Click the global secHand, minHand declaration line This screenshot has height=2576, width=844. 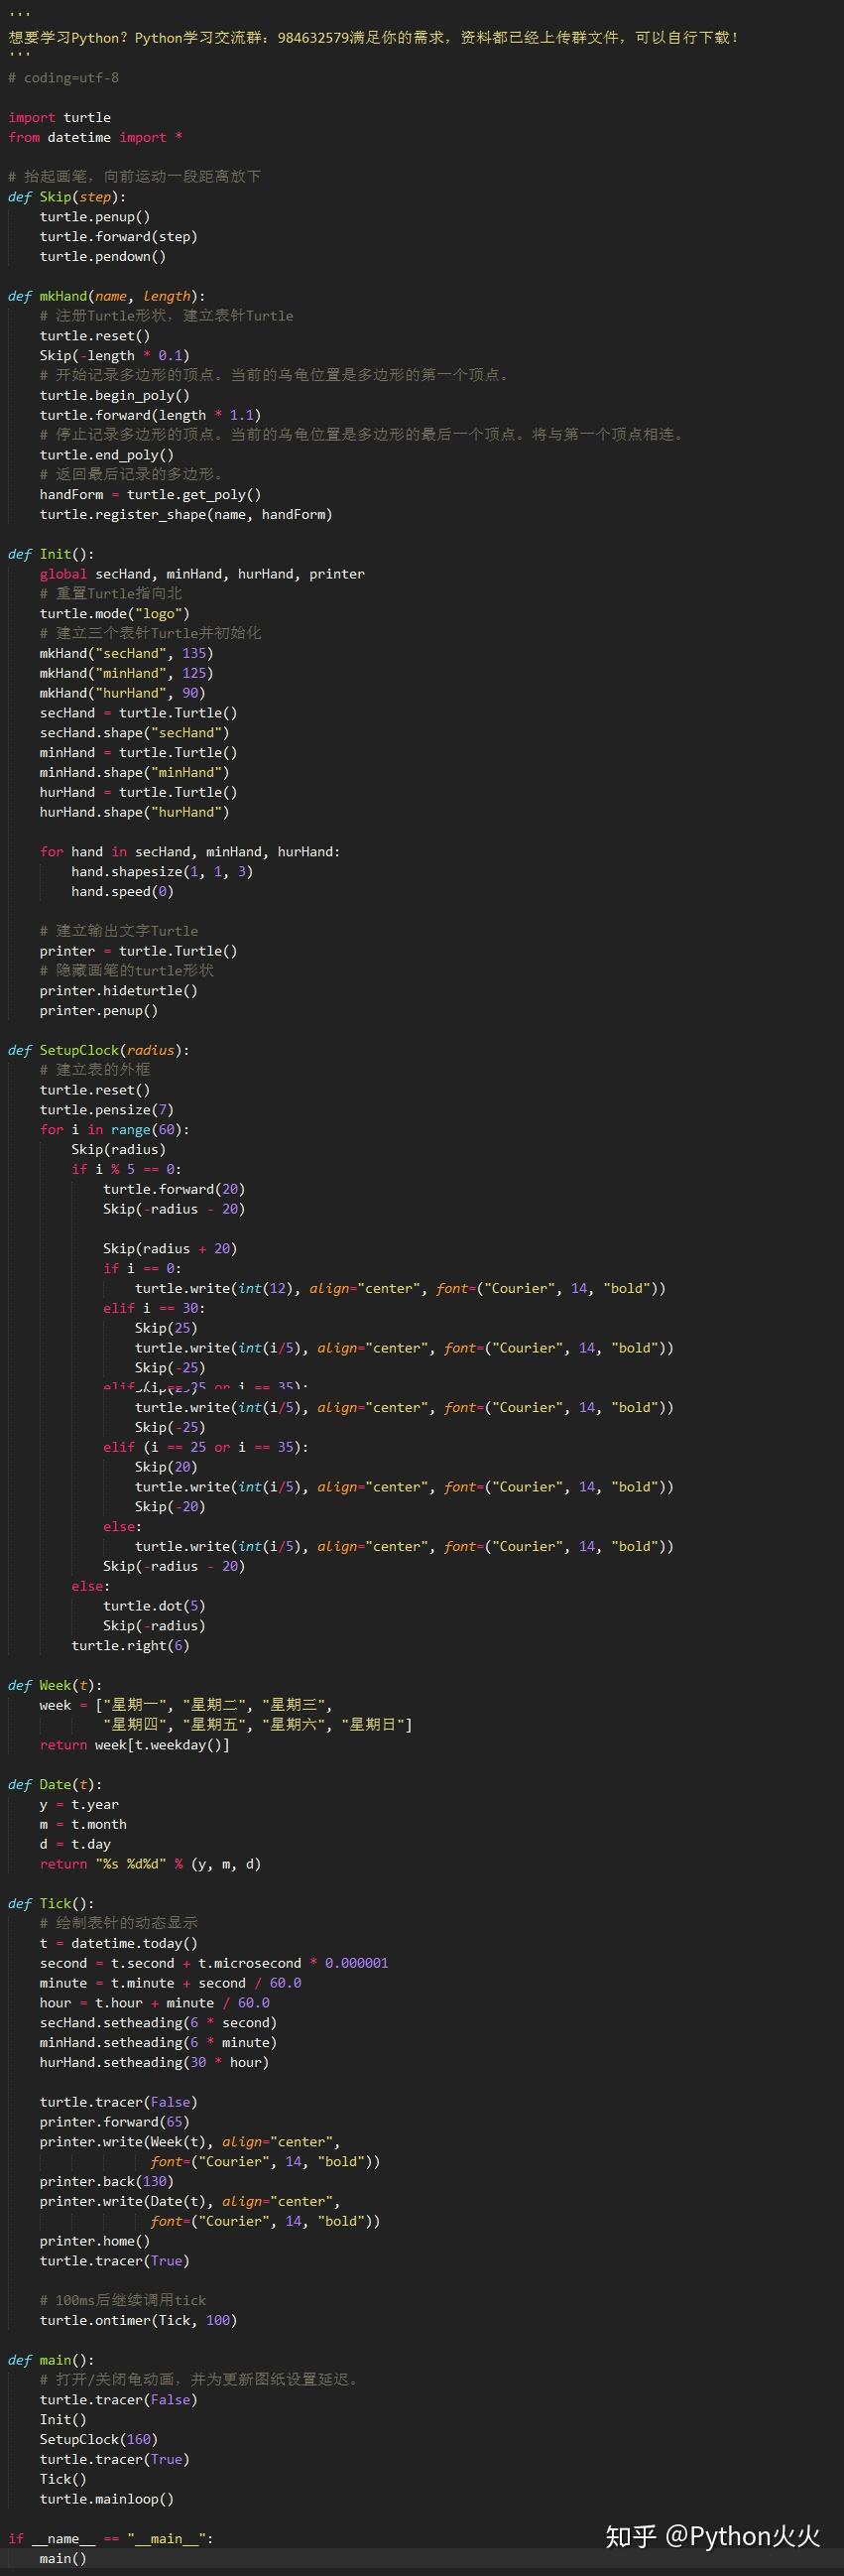[202, 574]
